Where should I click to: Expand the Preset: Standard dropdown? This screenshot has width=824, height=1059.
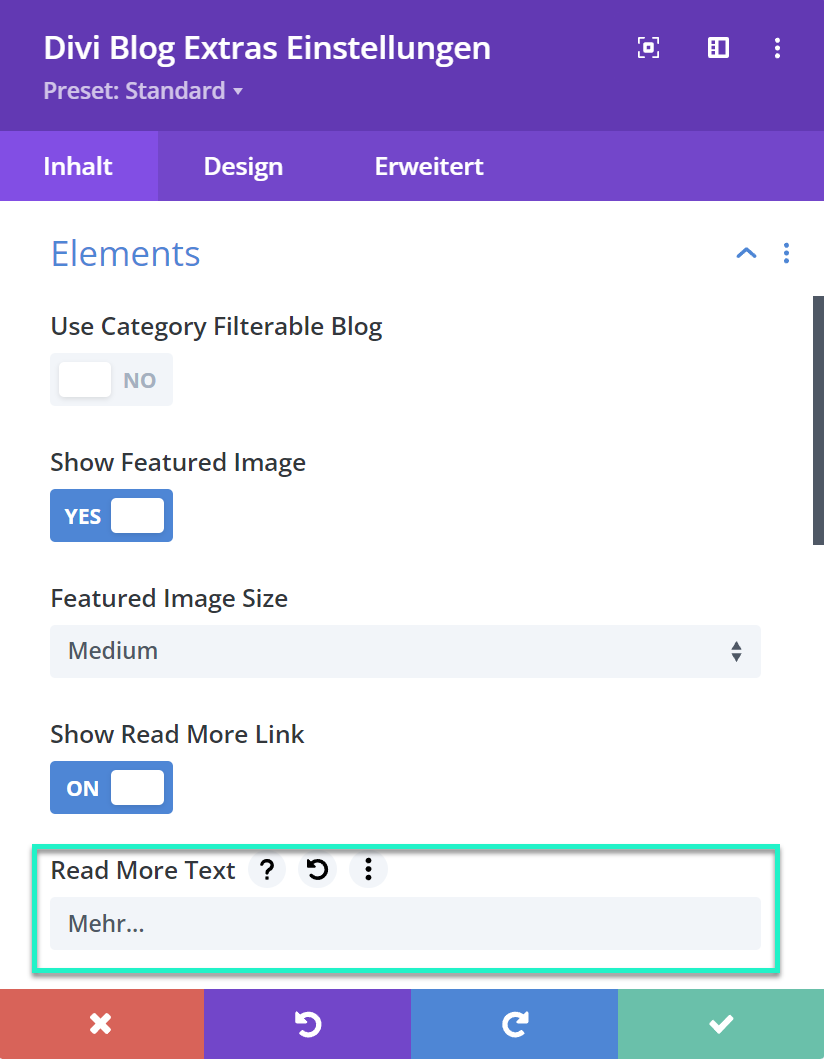pos(143,91)
